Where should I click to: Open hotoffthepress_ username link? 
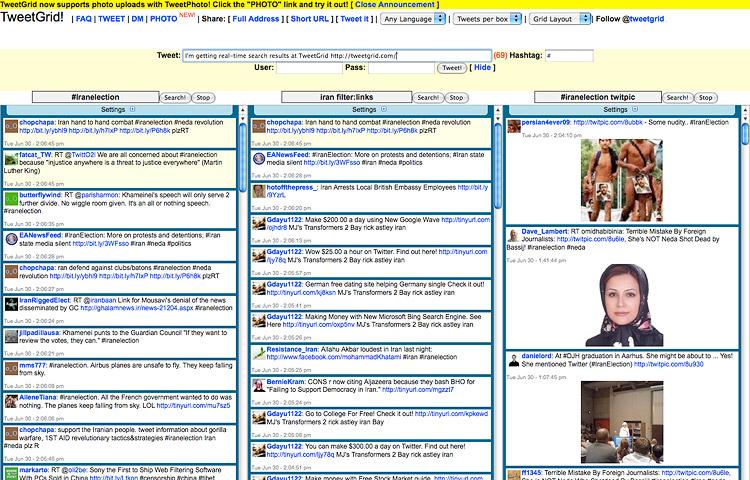(292, 187)
